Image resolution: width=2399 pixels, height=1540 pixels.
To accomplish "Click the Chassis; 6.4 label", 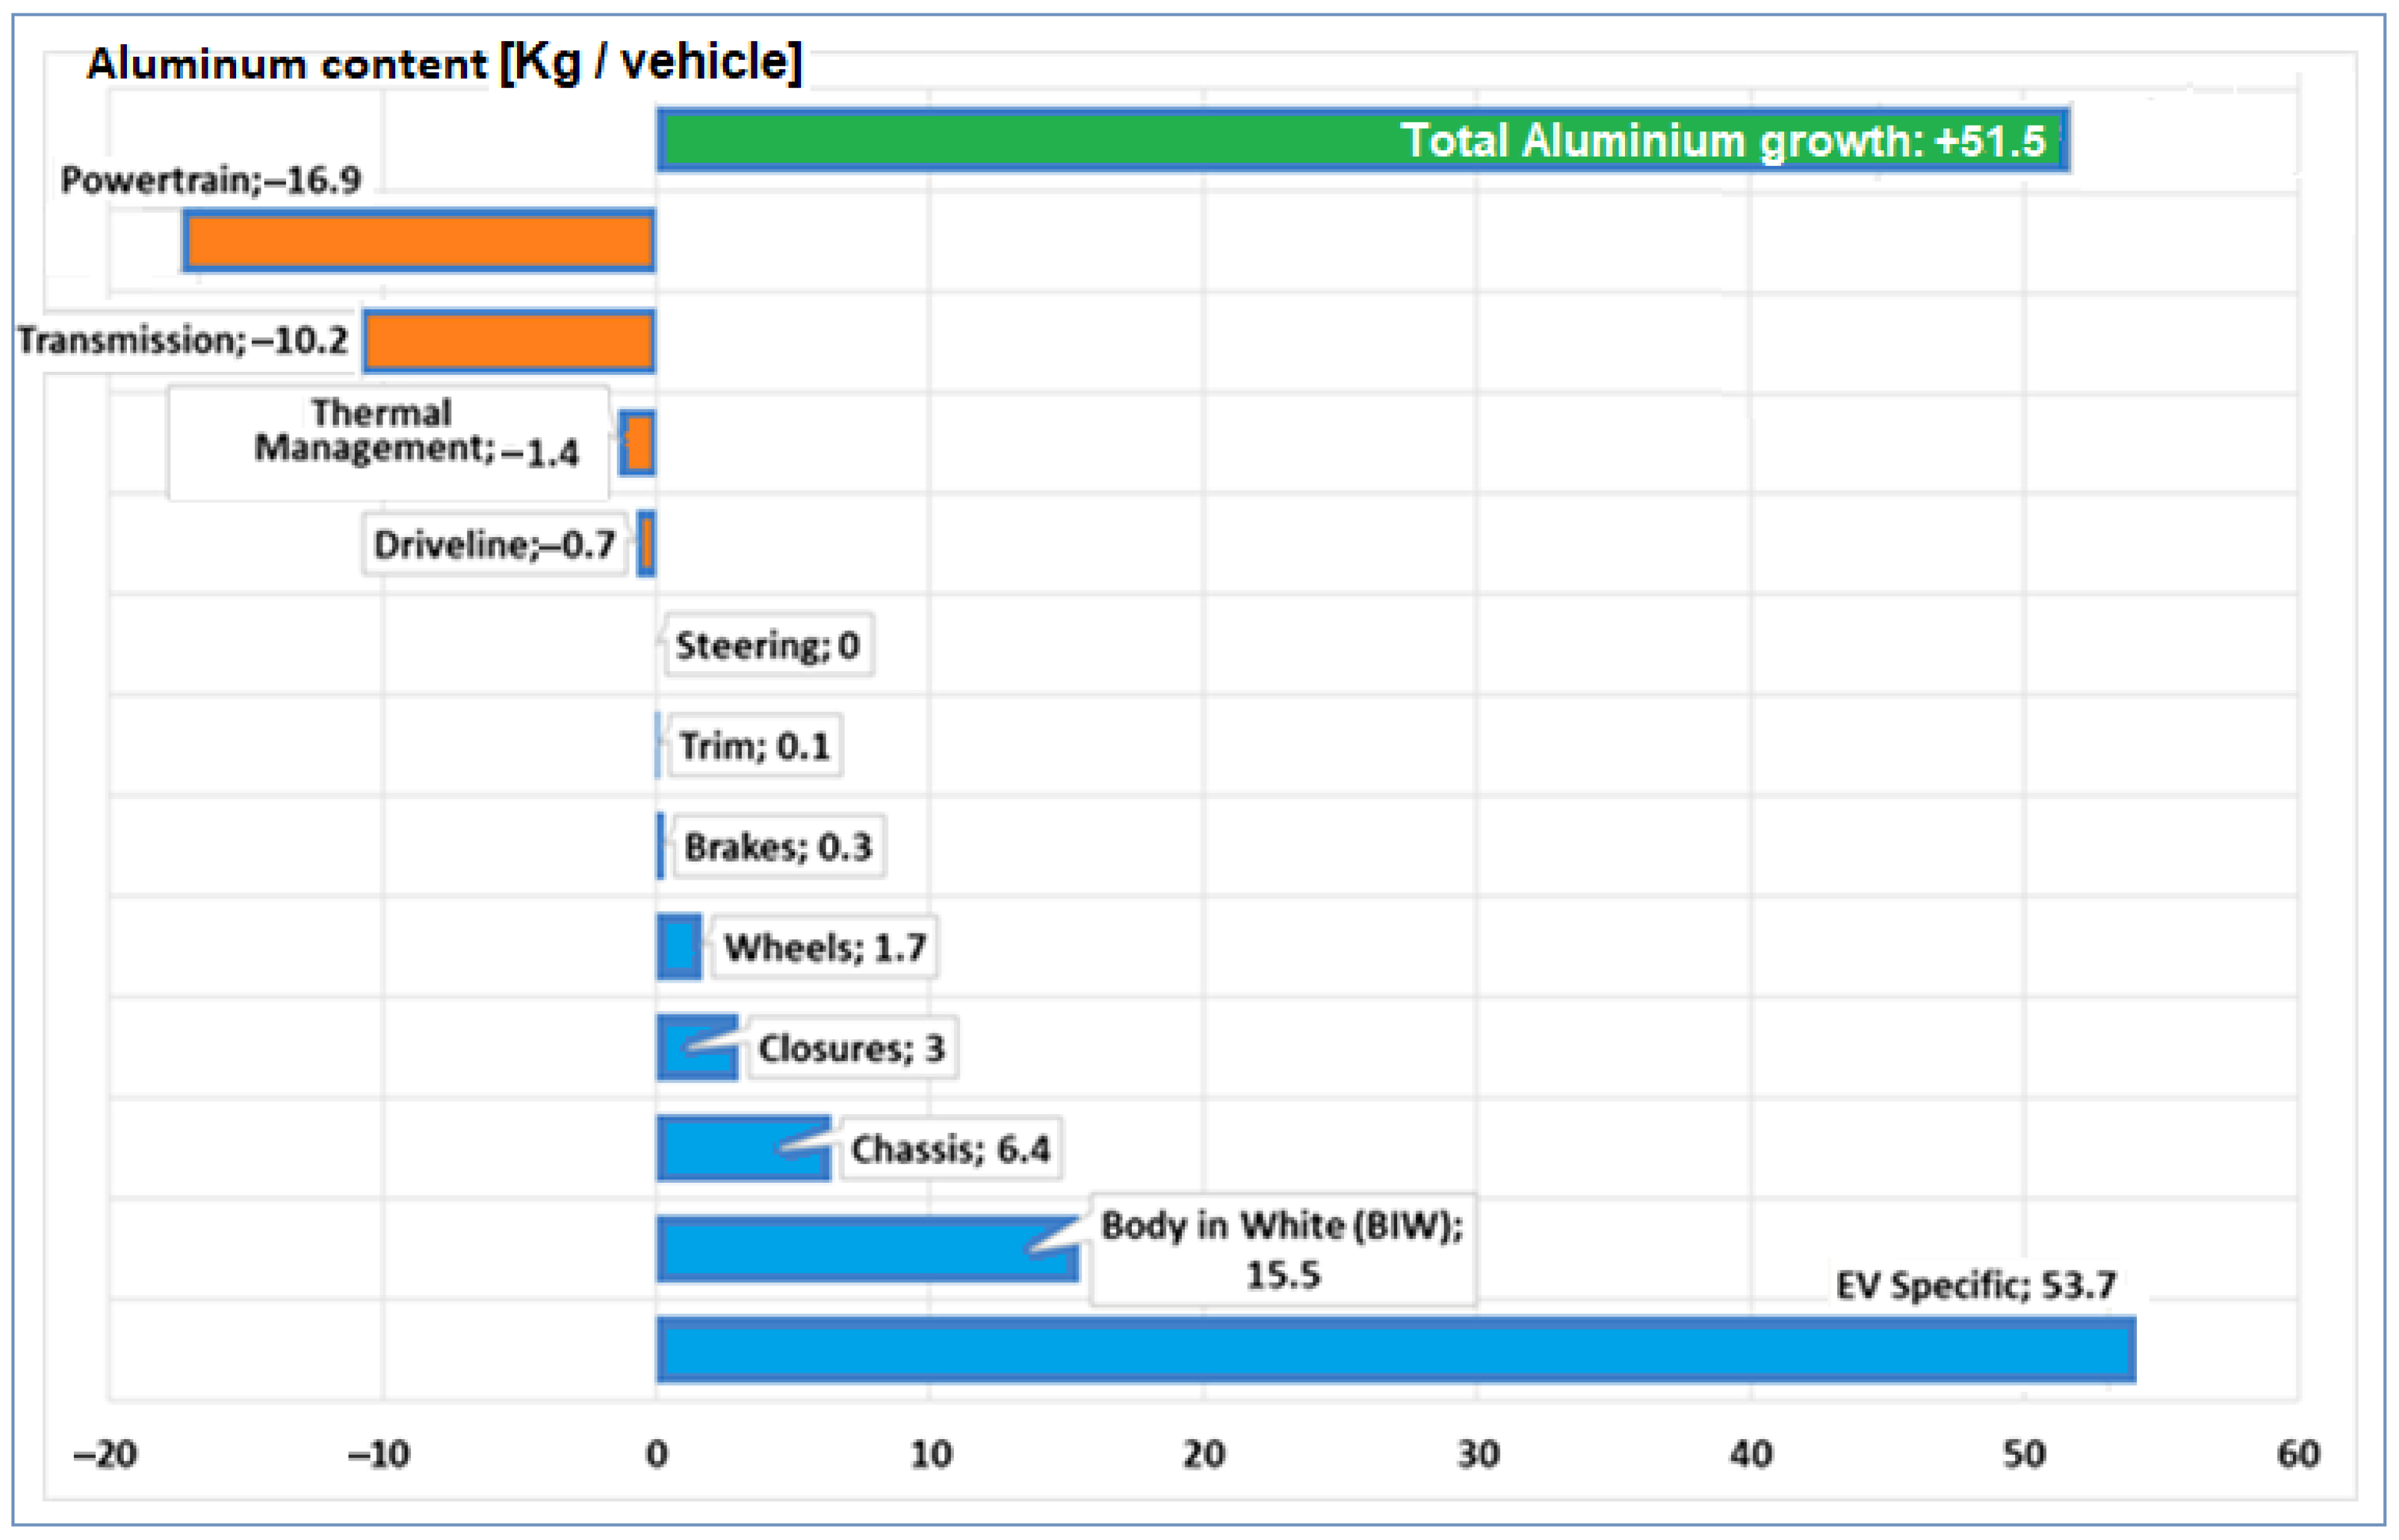I will tap(950, 1149).
